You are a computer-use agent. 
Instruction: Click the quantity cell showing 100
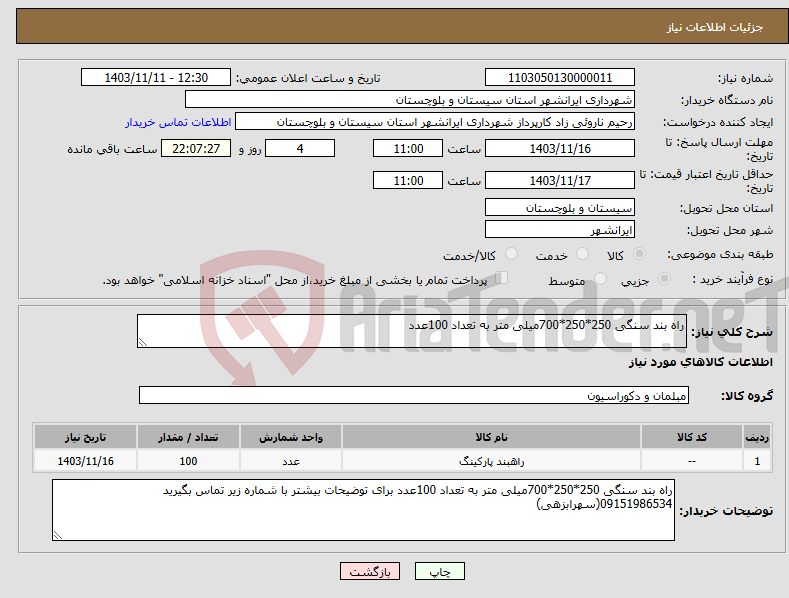coord(188,461)
